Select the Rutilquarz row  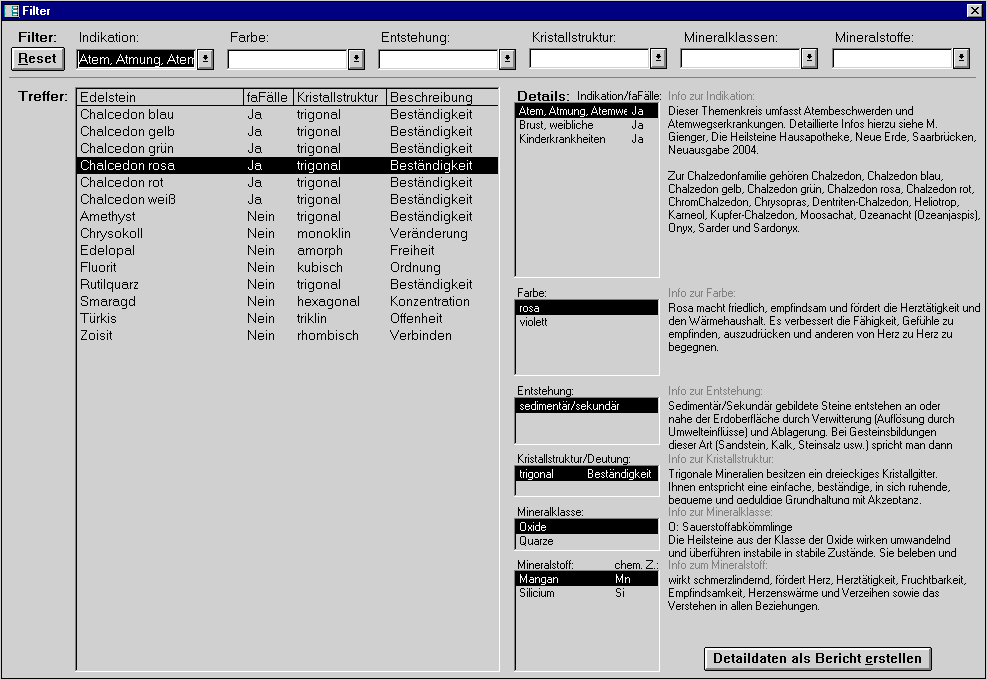pos(288,285)
